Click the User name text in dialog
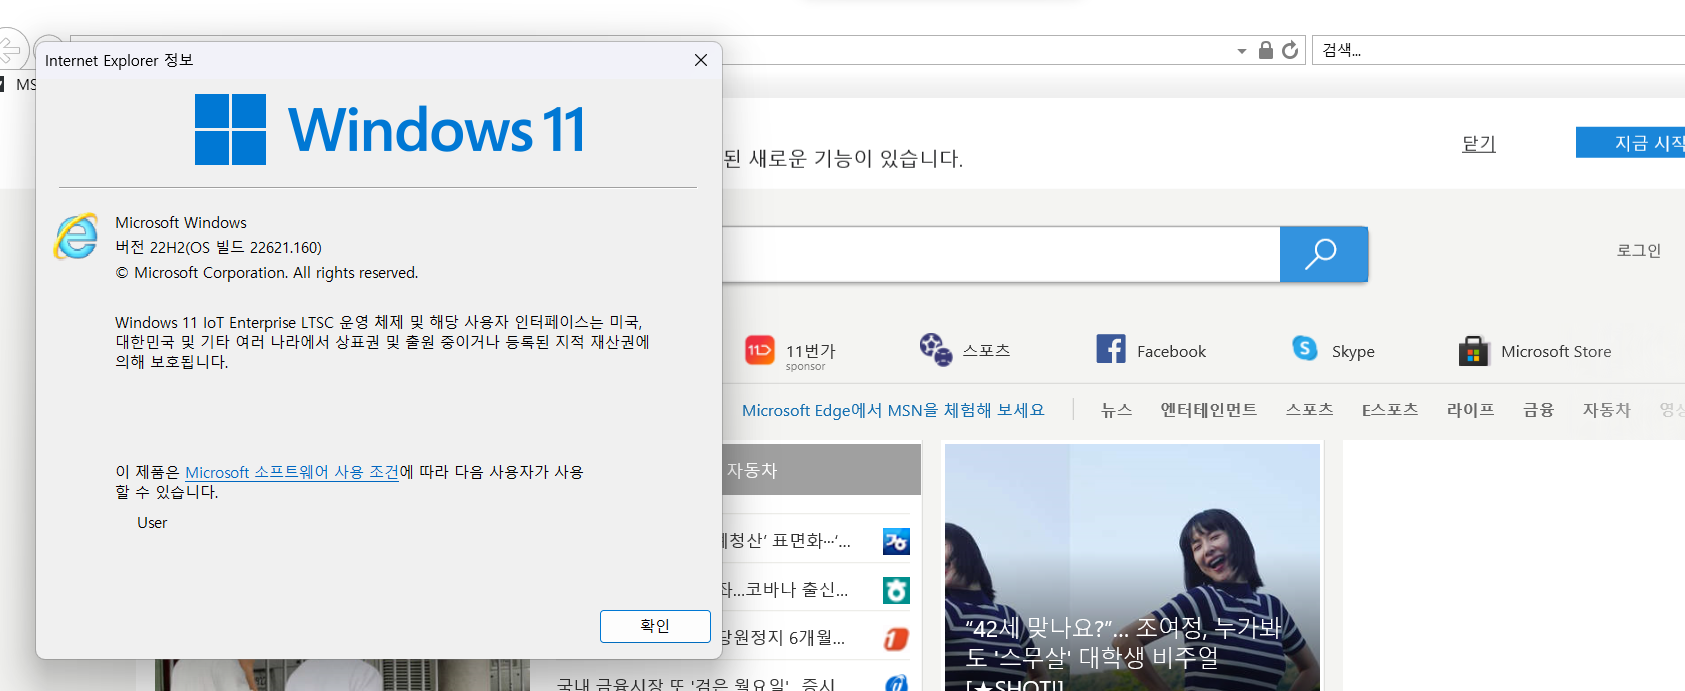The image size is (1685, 691). pos(152,523)
